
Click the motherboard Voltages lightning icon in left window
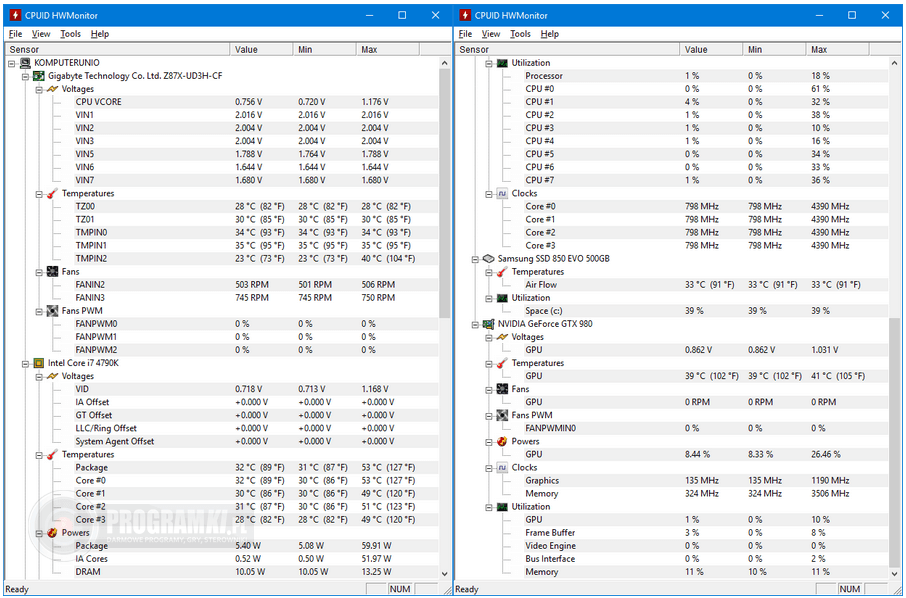(x=53, y=89)
